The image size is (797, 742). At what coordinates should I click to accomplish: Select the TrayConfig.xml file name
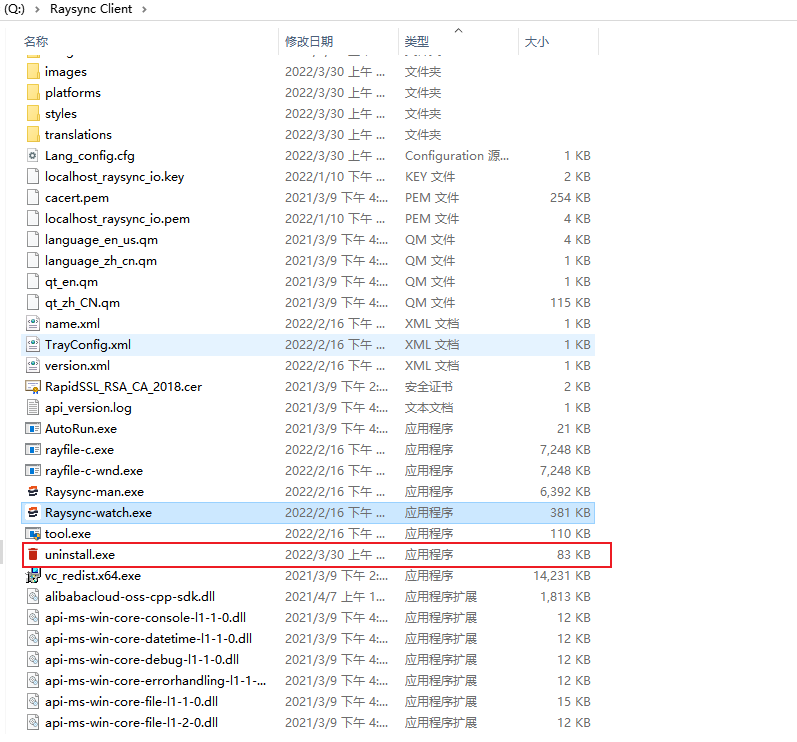pos(88,345)
